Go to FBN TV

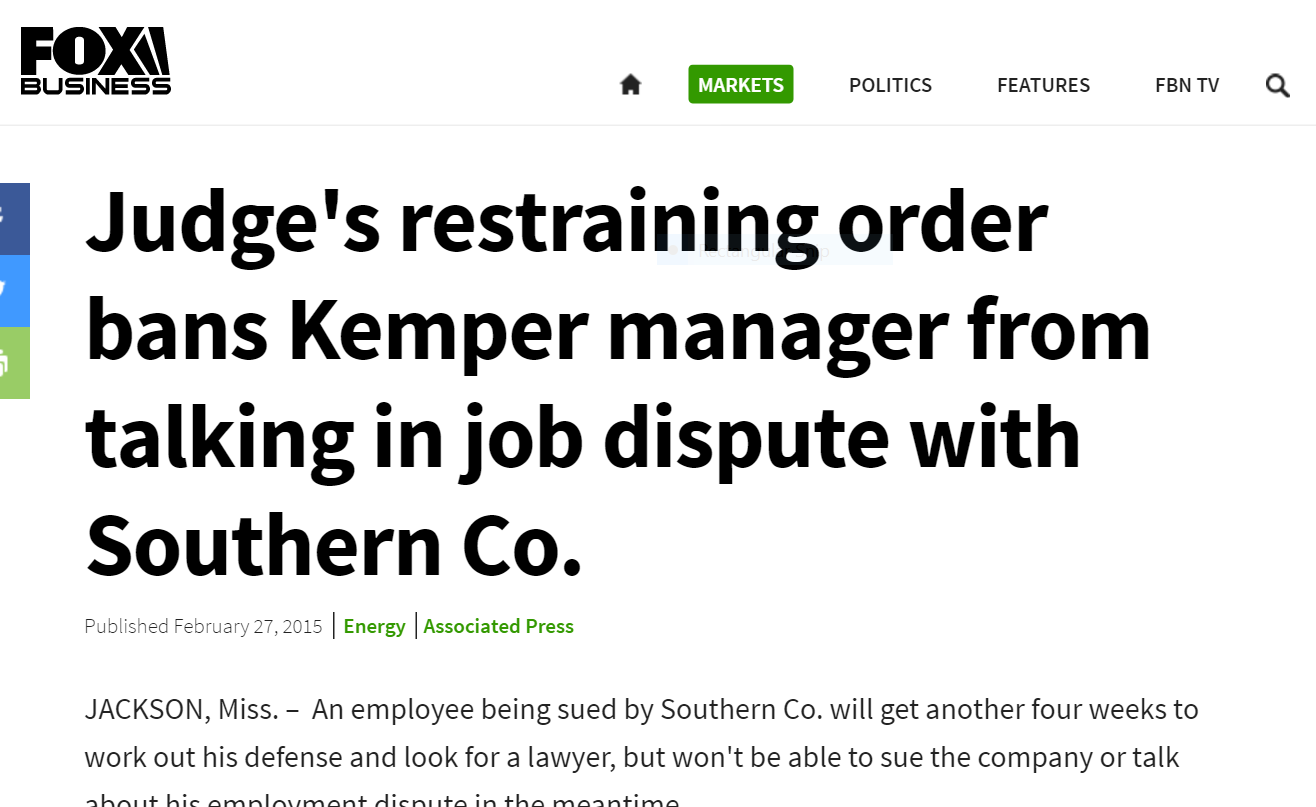pos(1187,85)
